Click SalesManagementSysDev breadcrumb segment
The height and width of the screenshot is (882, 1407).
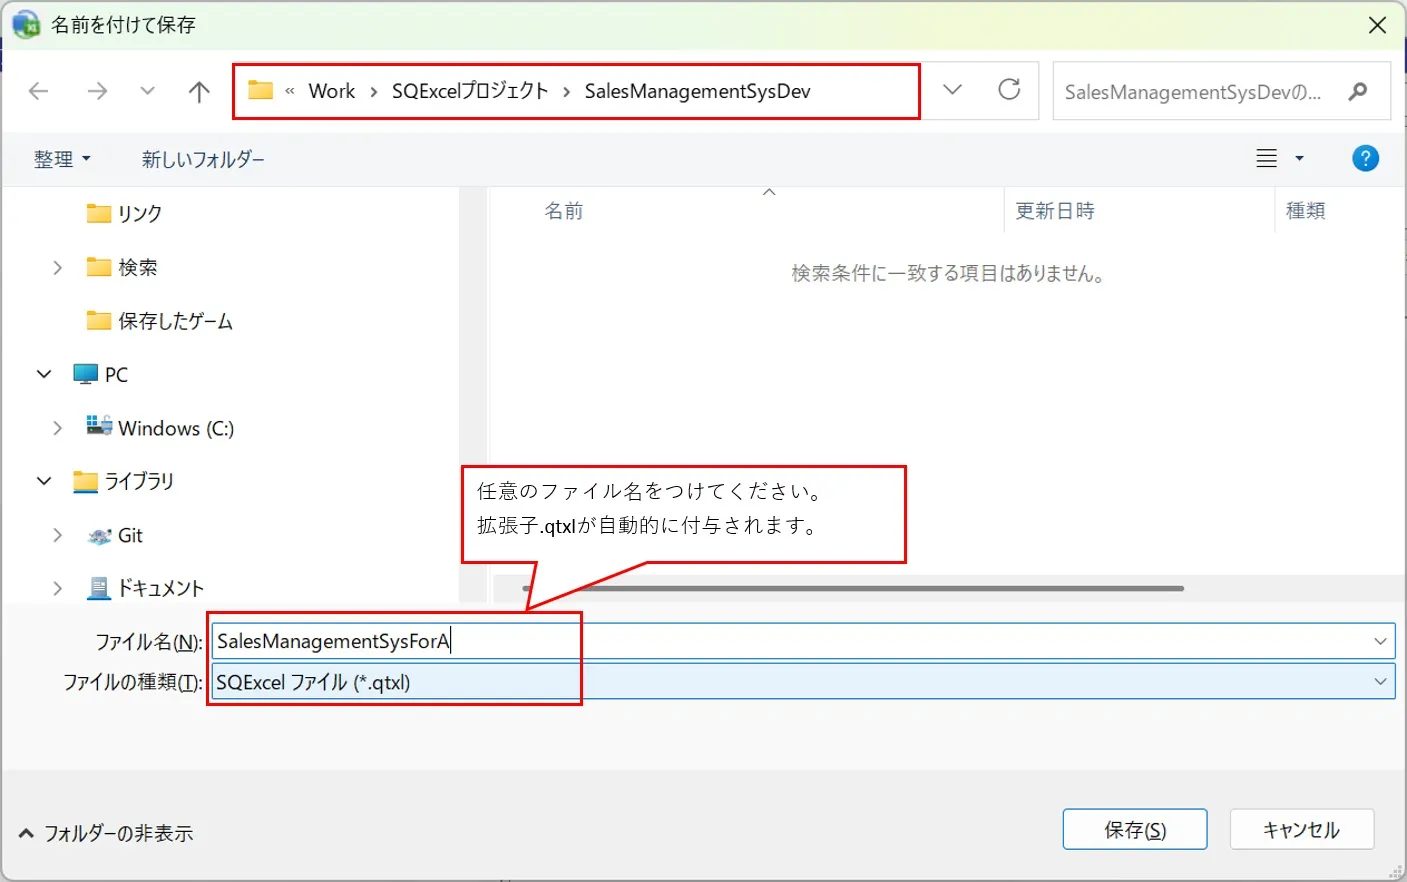pos(697,91)
